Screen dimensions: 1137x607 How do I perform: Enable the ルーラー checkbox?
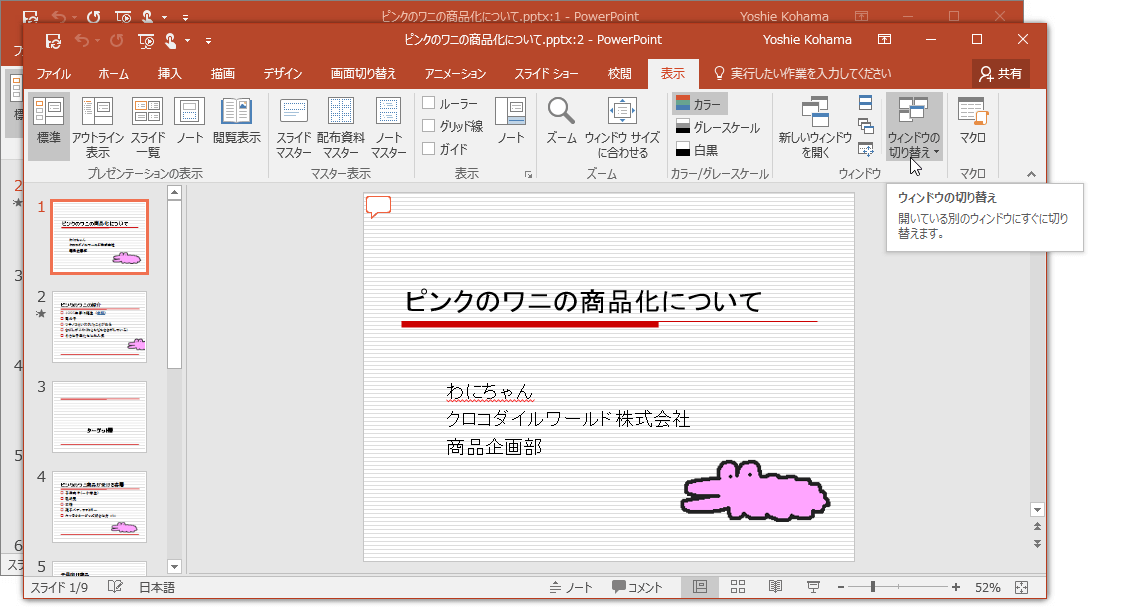[x=430, y=102]
